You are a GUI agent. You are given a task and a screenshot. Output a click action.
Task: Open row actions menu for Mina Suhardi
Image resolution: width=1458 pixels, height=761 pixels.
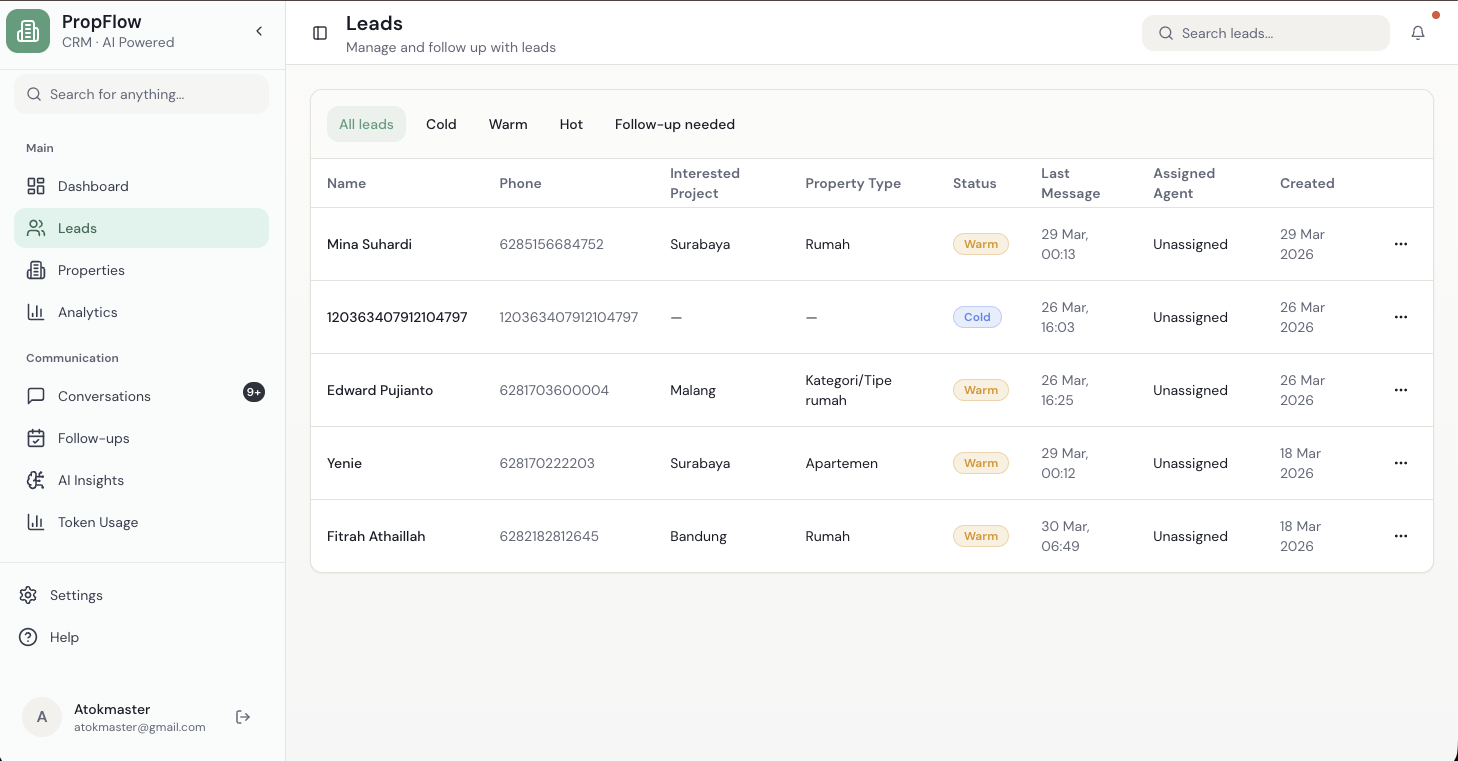click(1401, 244)
